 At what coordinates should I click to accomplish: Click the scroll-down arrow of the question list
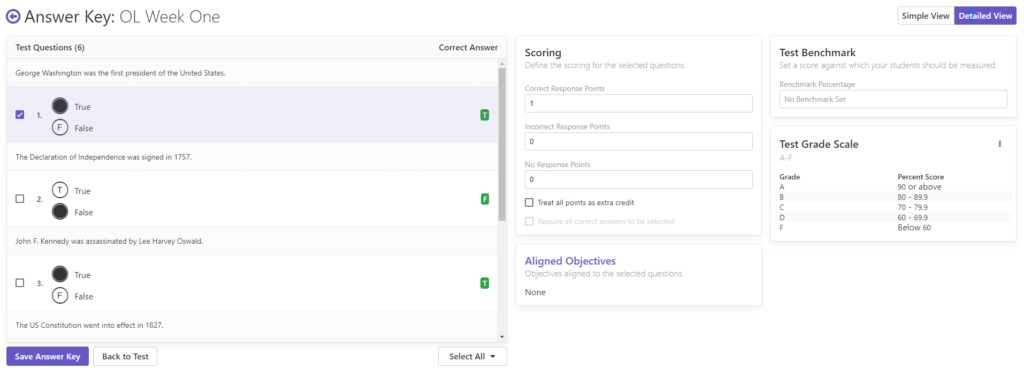[502, 337]
